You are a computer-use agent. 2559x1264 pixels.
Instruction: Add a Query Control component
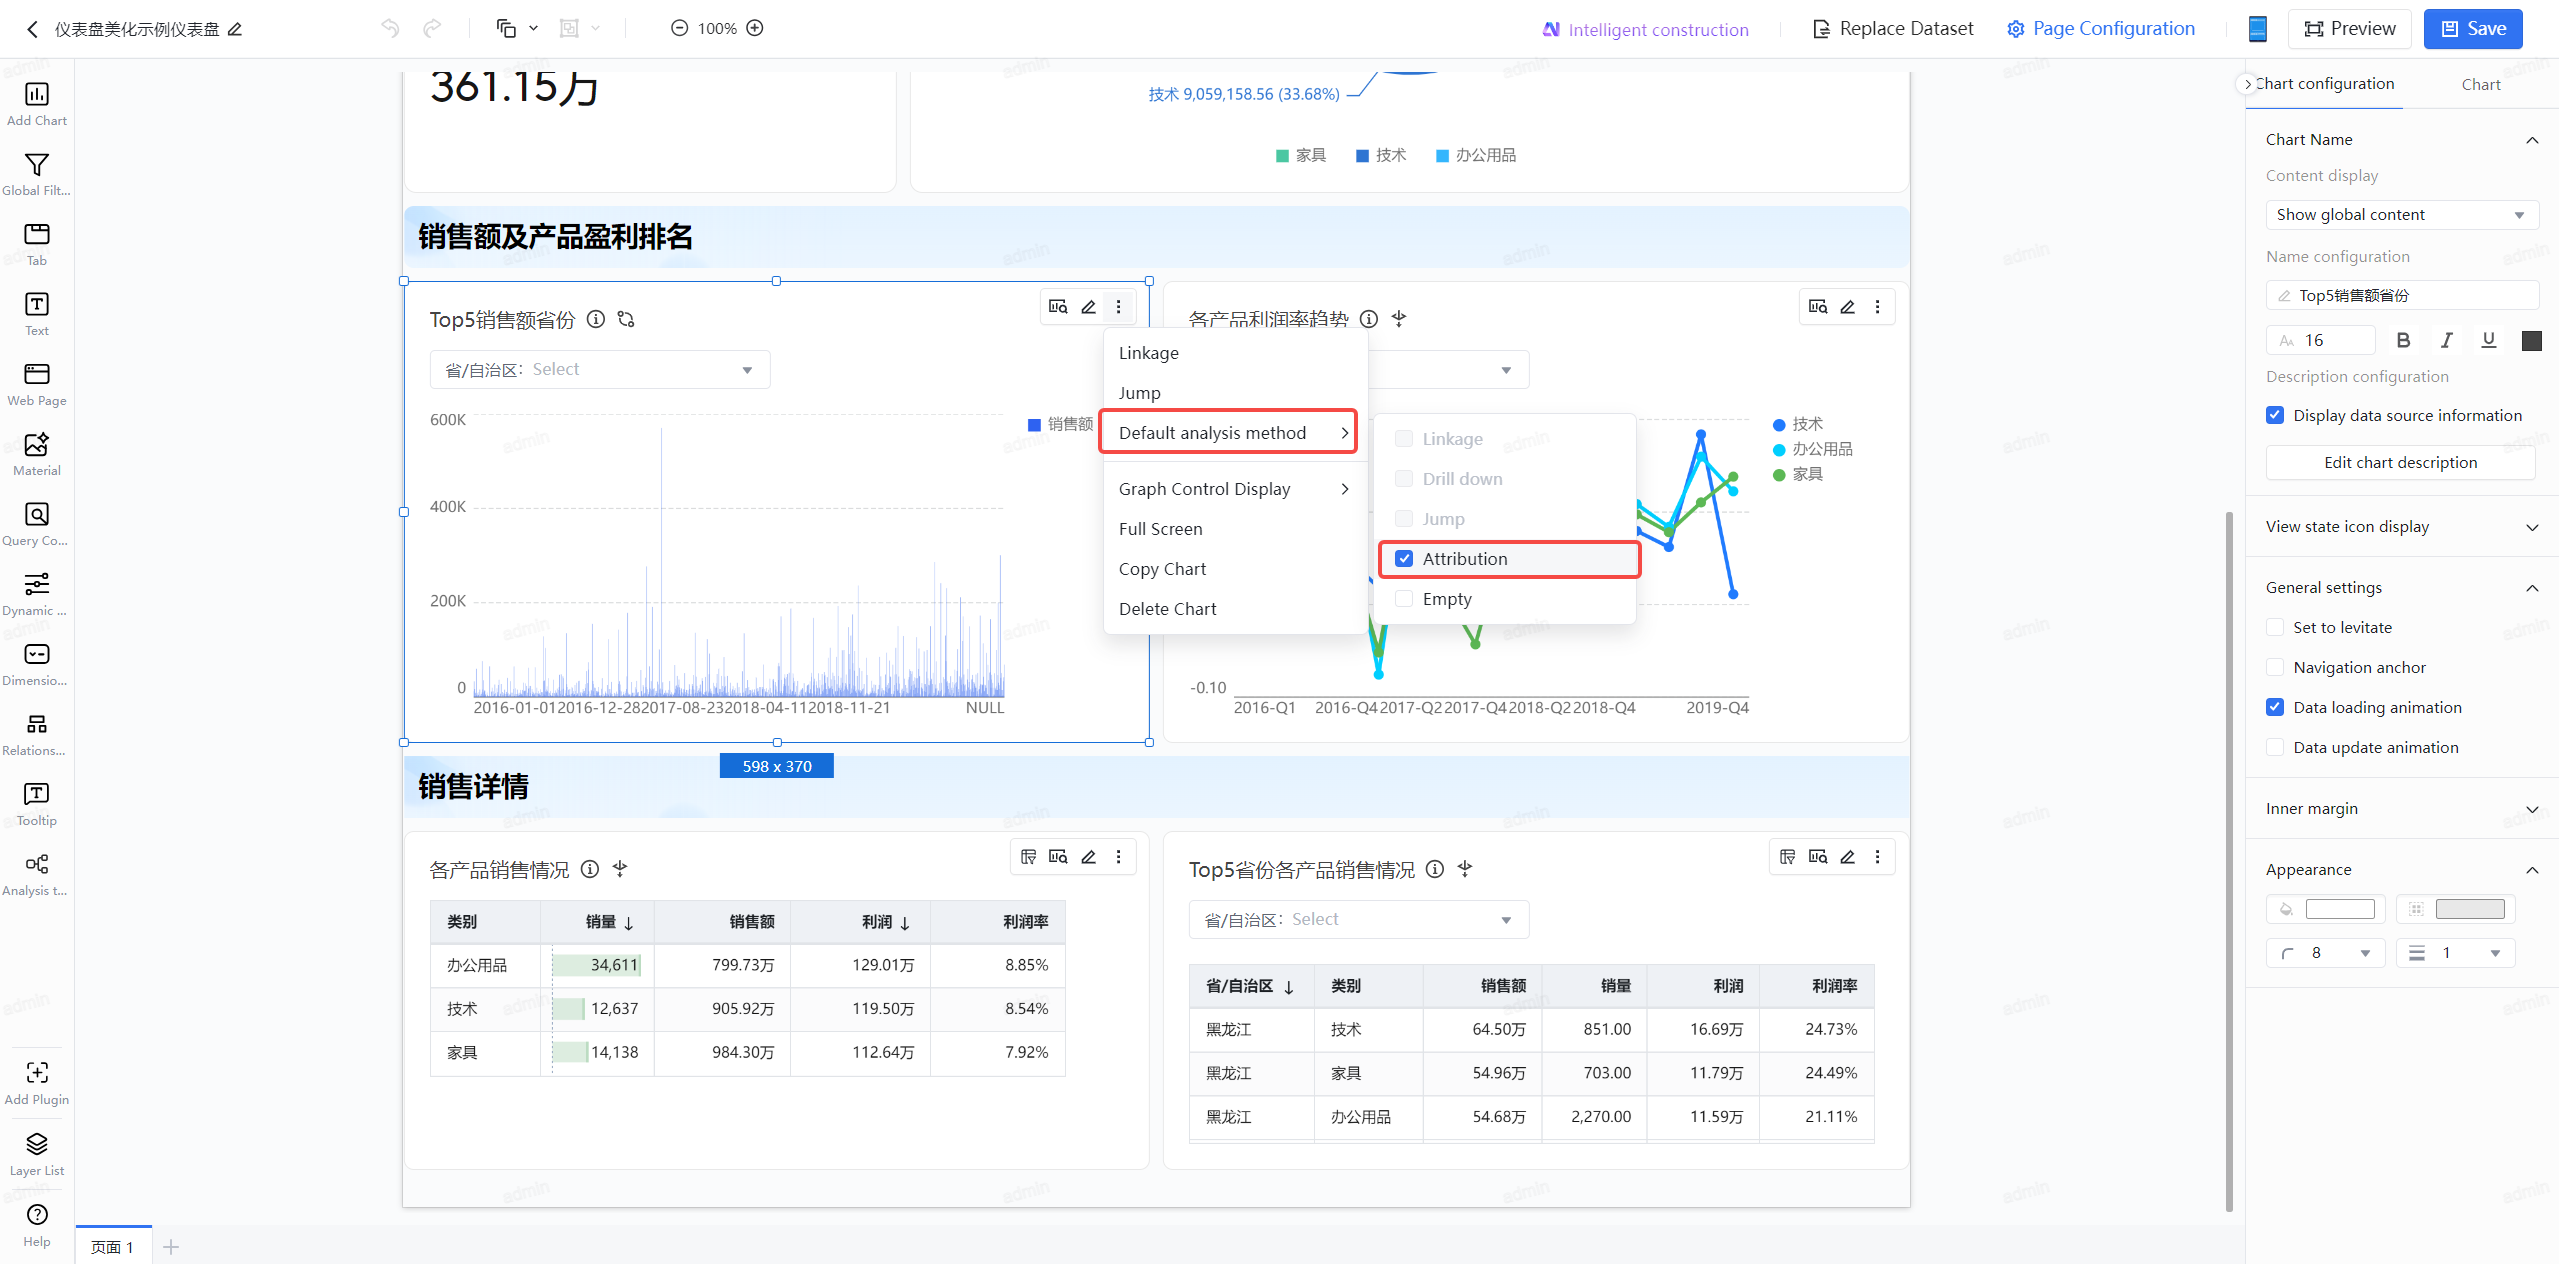37,524
